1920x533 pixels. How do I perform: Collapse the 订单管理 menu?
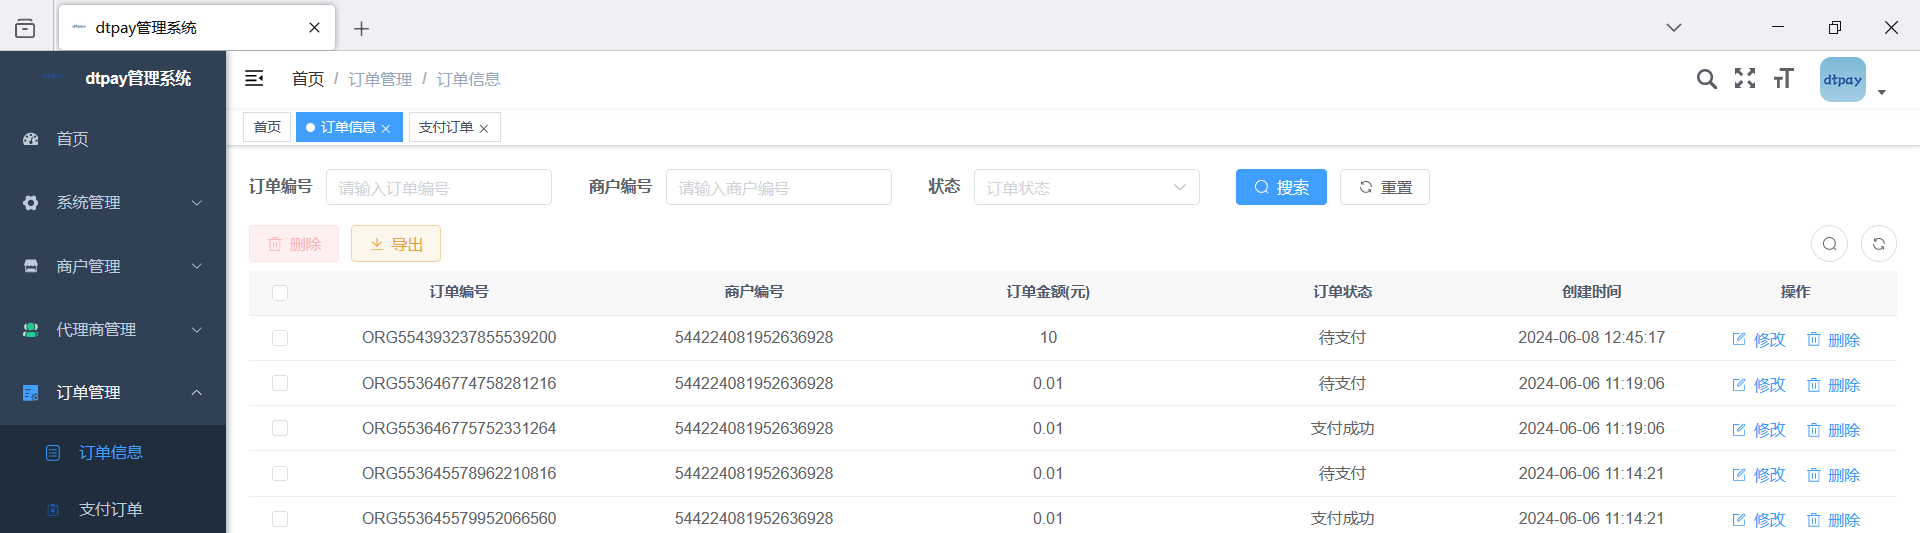tap(113, 392)
